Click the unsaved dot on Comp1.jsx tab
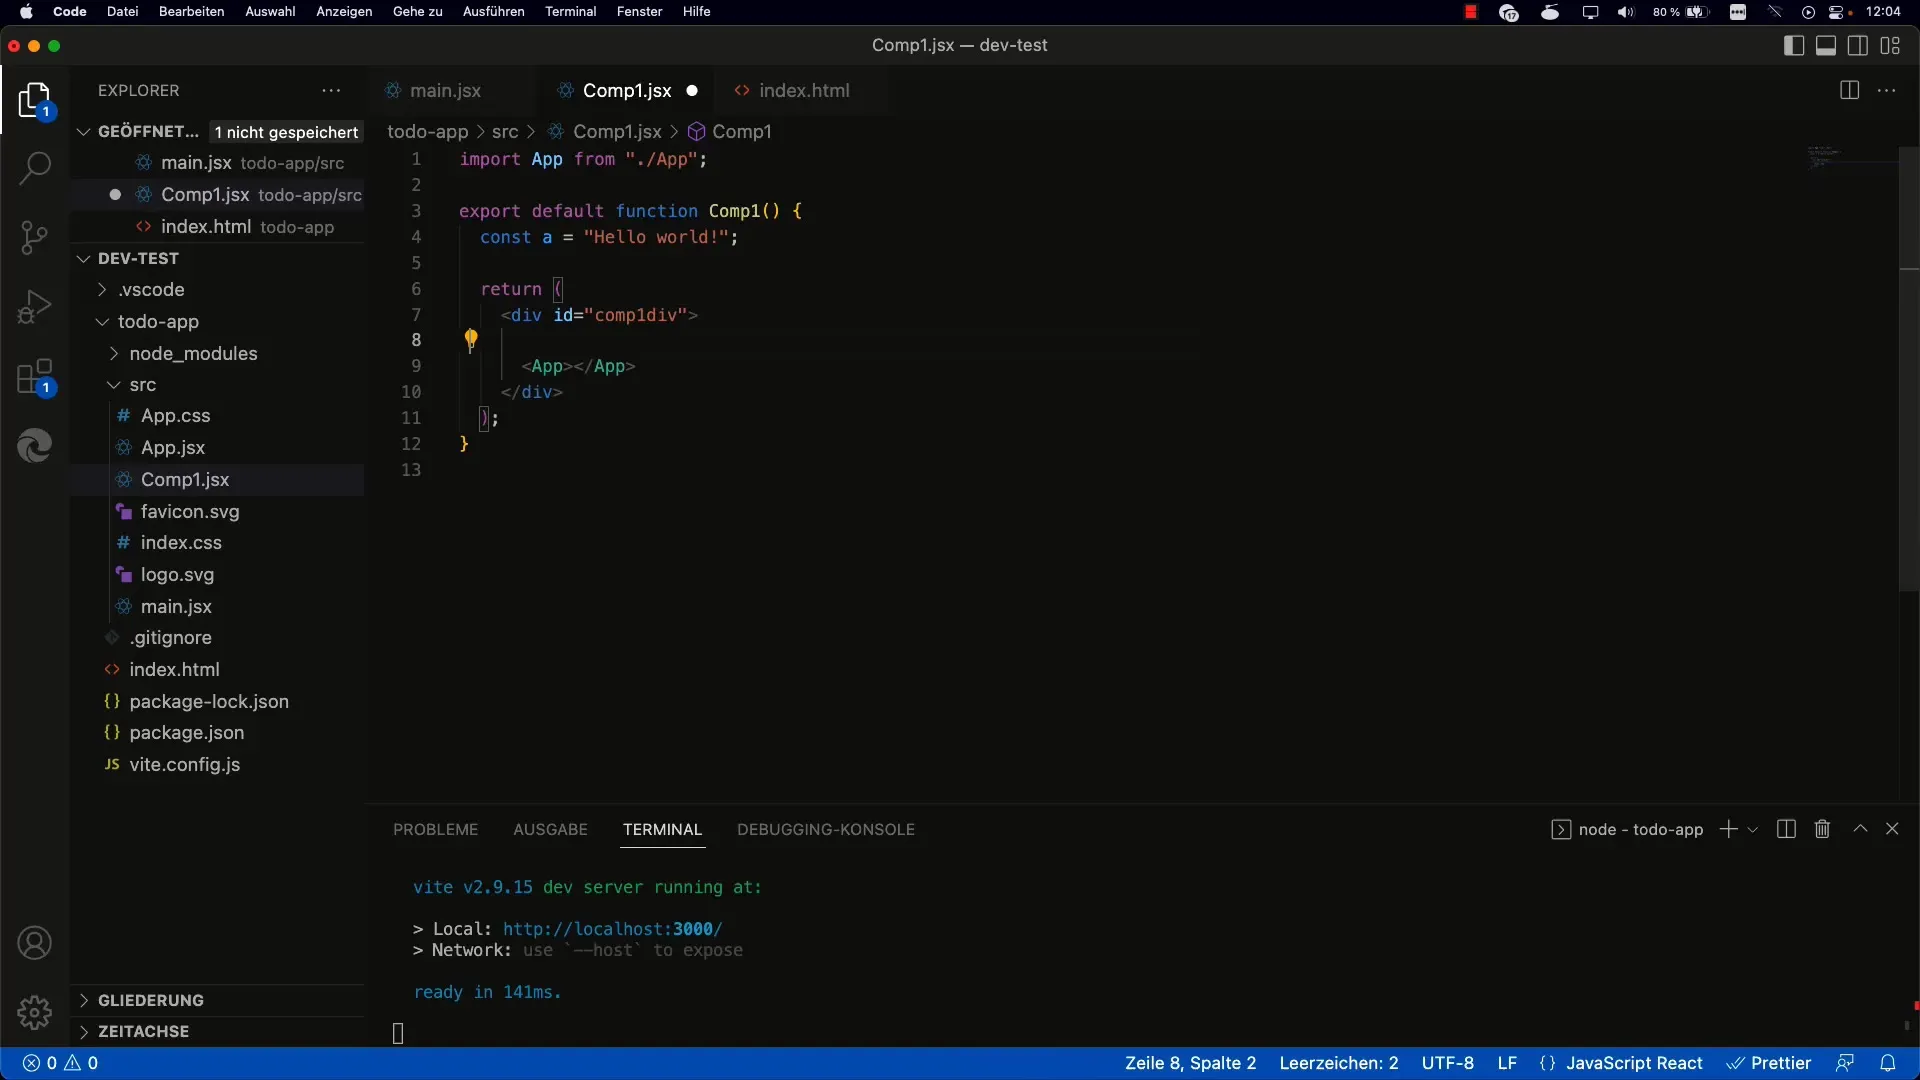The image size is (1920, 1080). (x=692, y=90)
